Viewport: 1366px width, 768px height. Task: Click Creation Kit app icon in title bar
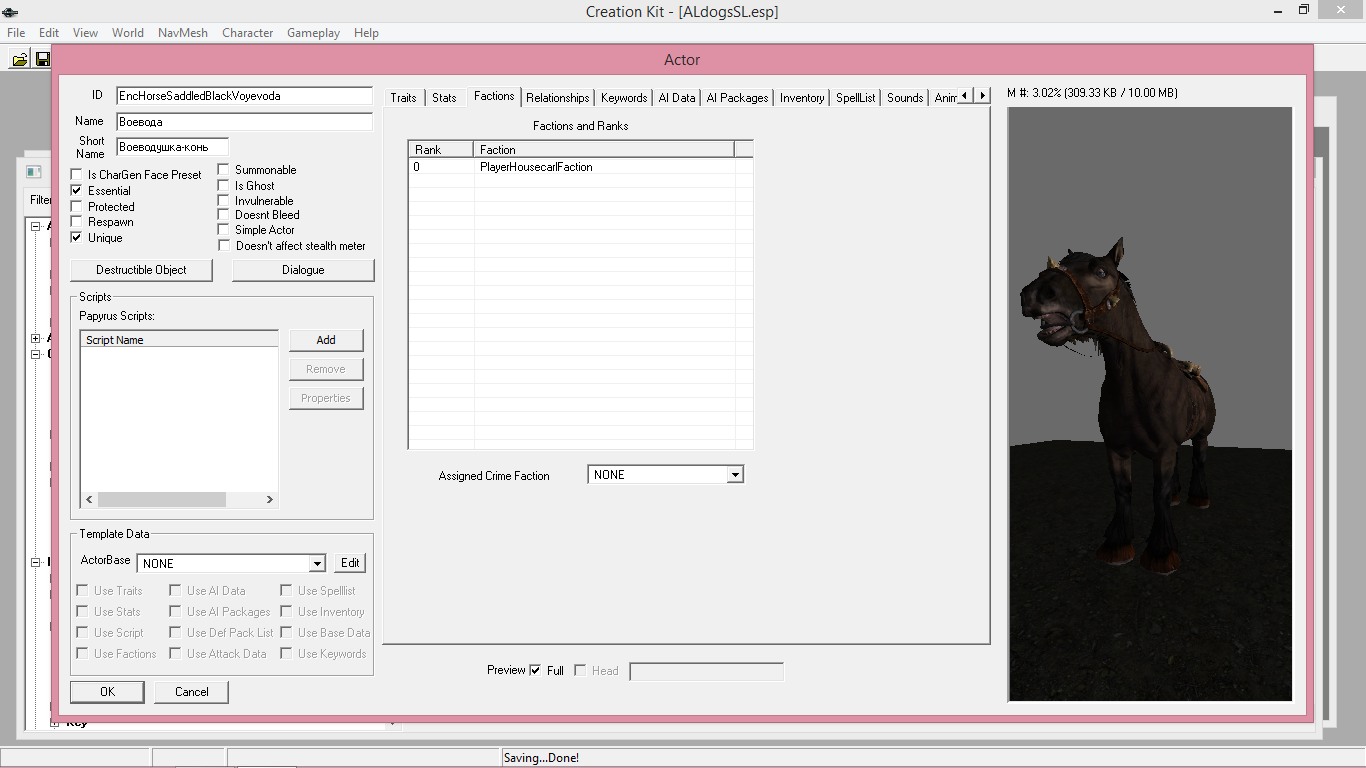pyautogui.click(x=10, y=12)
